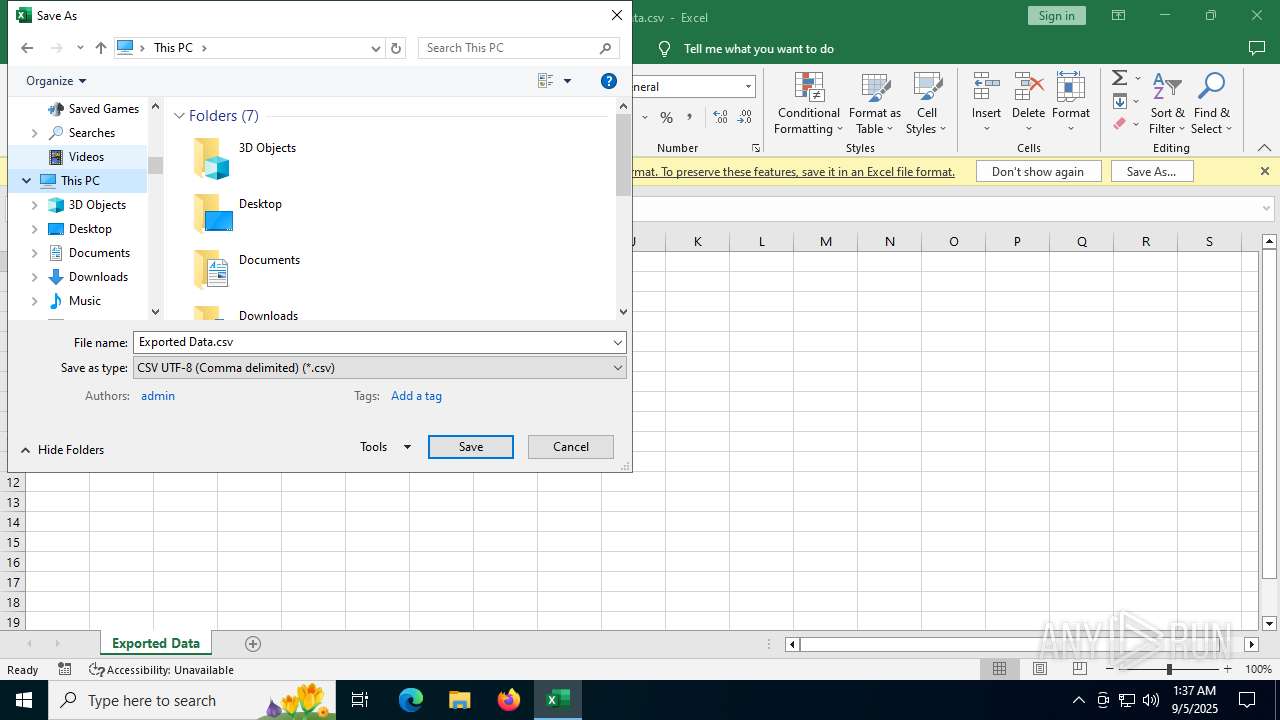Click the Zoom in plus button
The image size is (1280, 720).
point(1228,669)
